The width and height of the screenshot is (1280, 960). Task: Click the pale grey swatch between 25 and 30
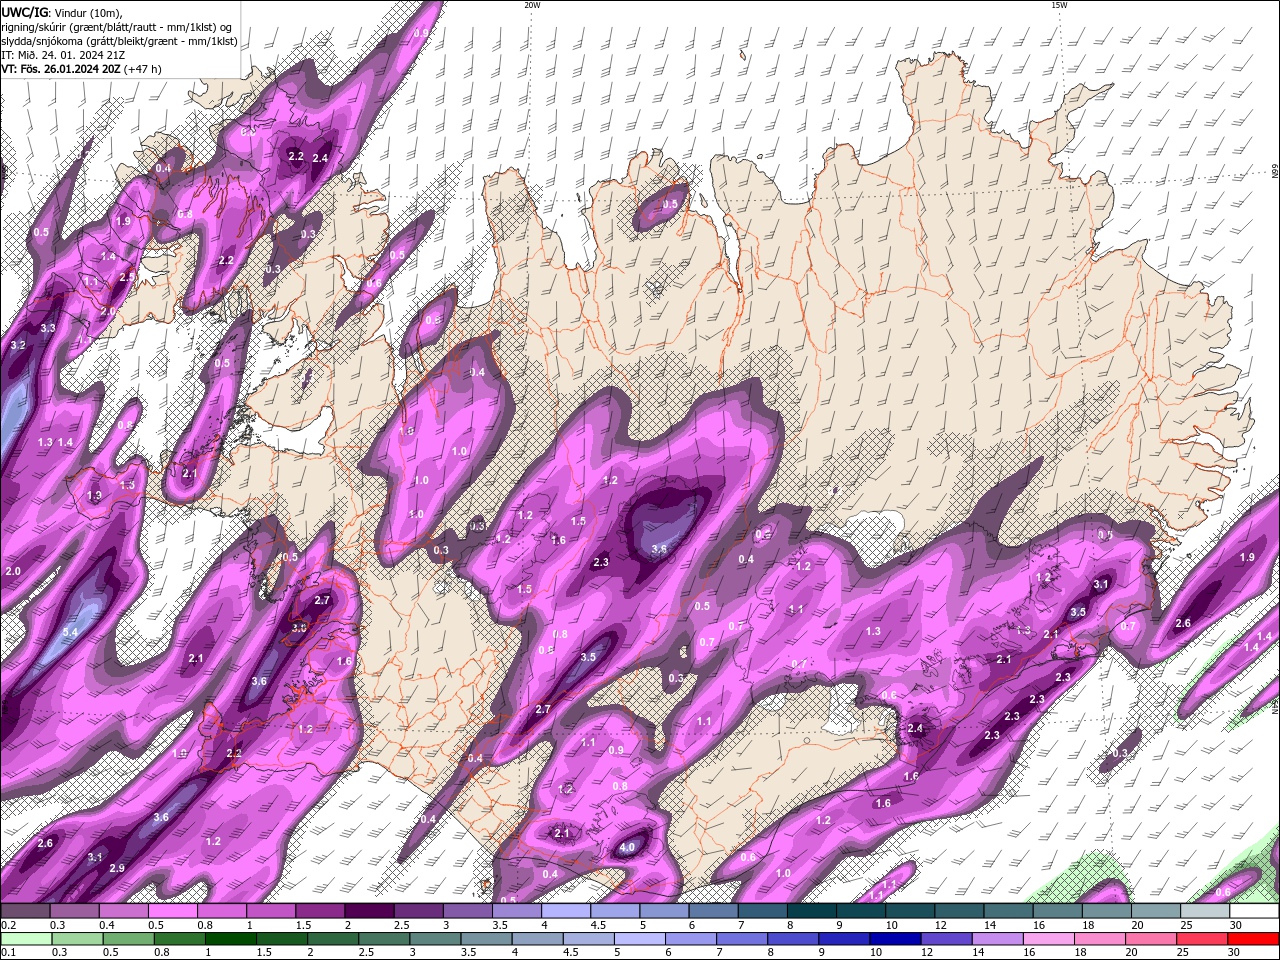1205,911
